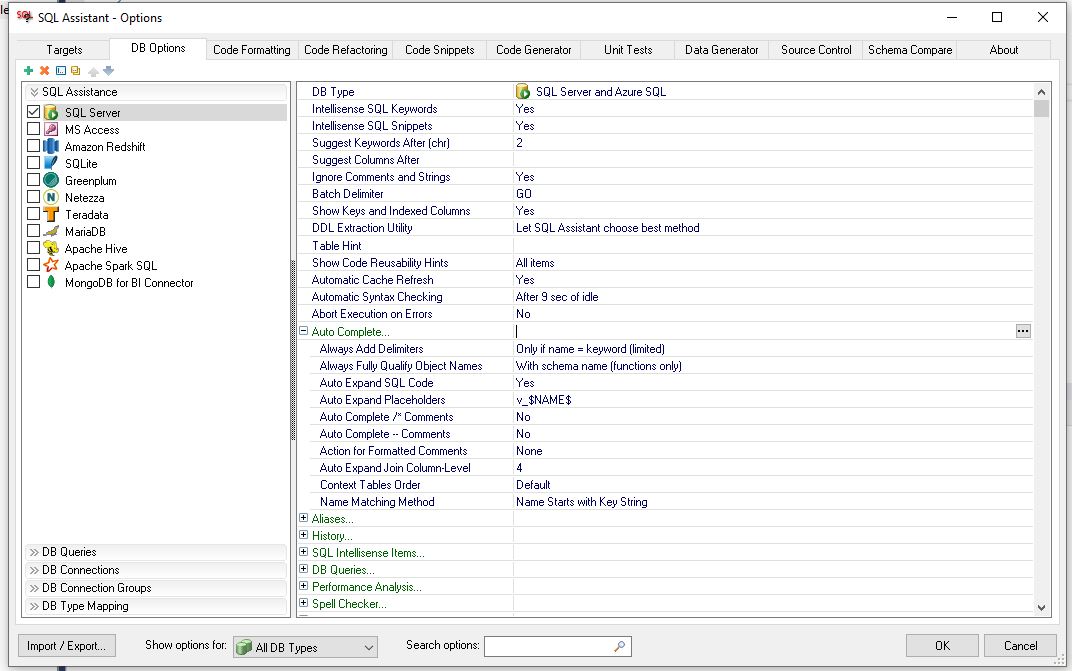Click the options list scrollbar down arrow
The width and height of the screenshot is (1072, 671).
pos(1041,607)
